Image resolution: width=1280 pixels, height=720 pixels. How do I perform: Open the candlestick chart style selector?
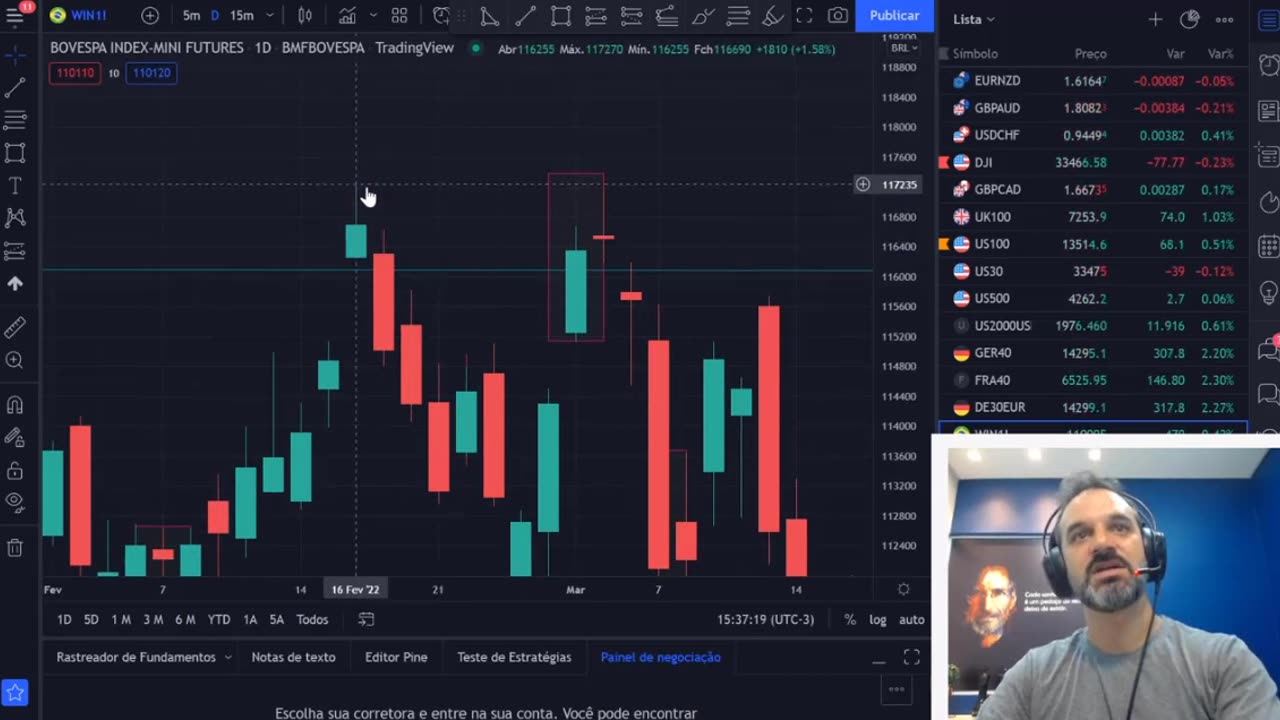tap(305, 15)
